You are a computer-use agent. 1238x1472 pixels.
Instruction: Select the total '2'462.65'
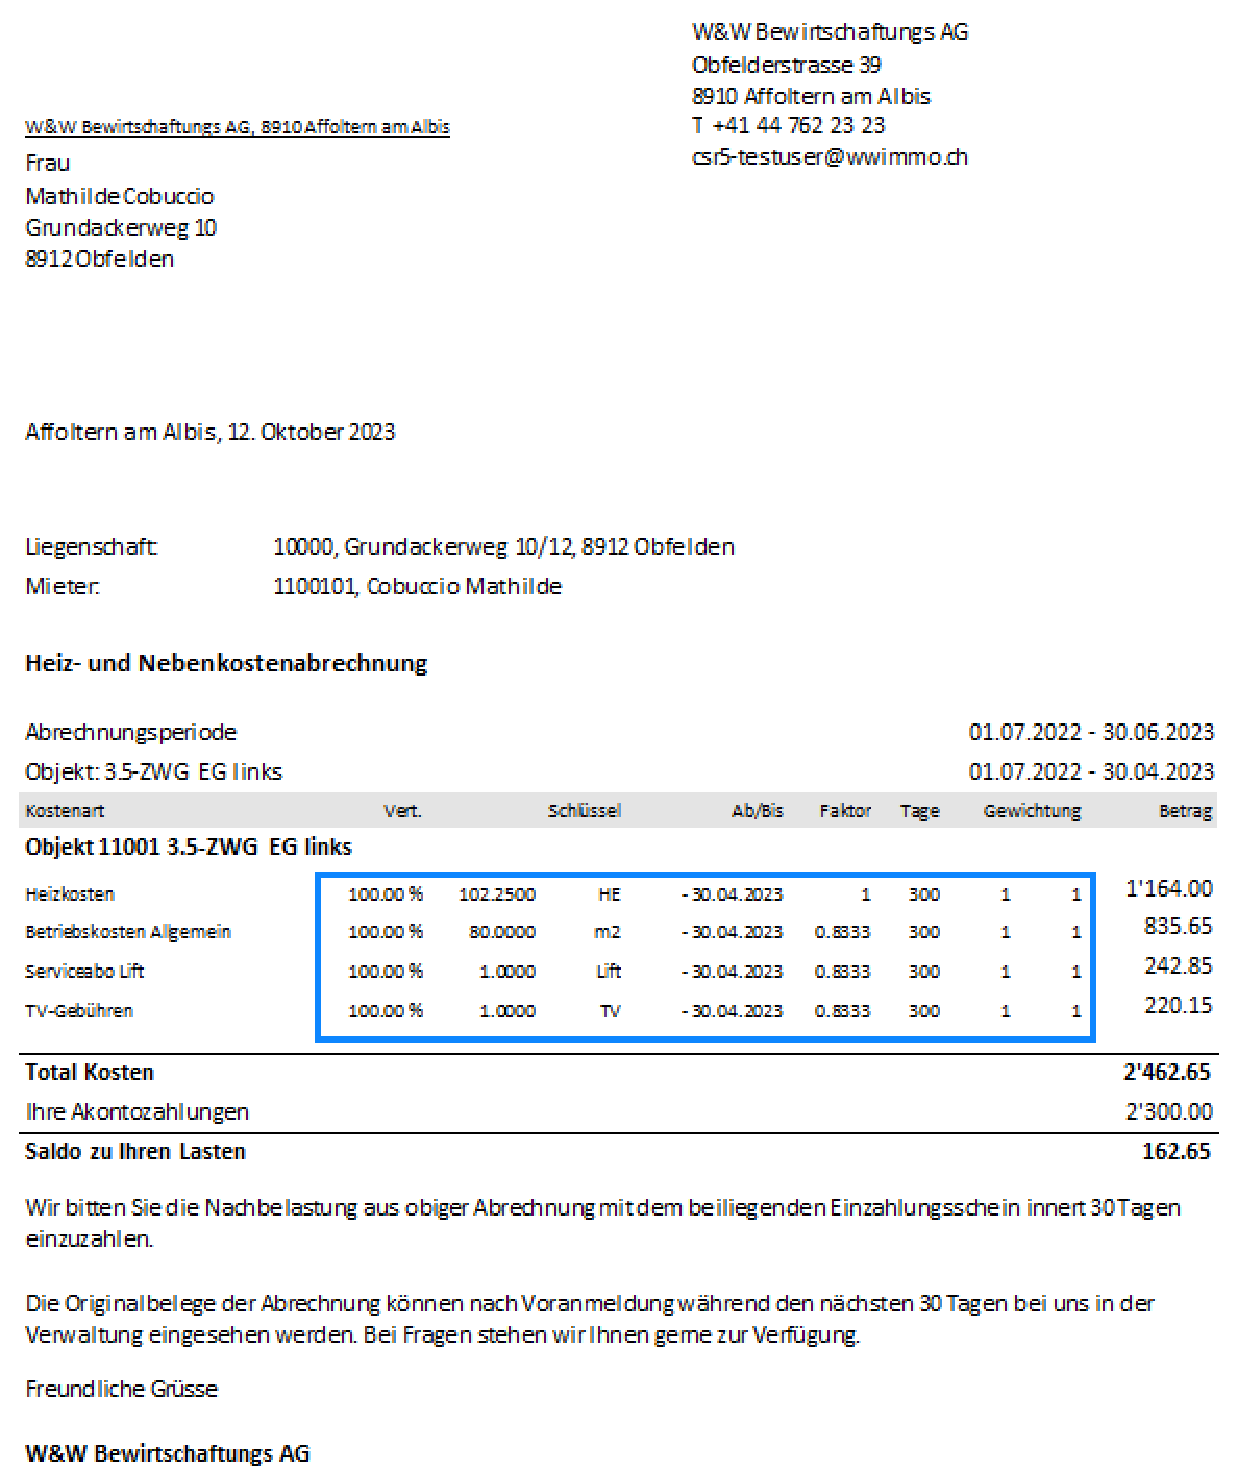click(1167, 1072)
